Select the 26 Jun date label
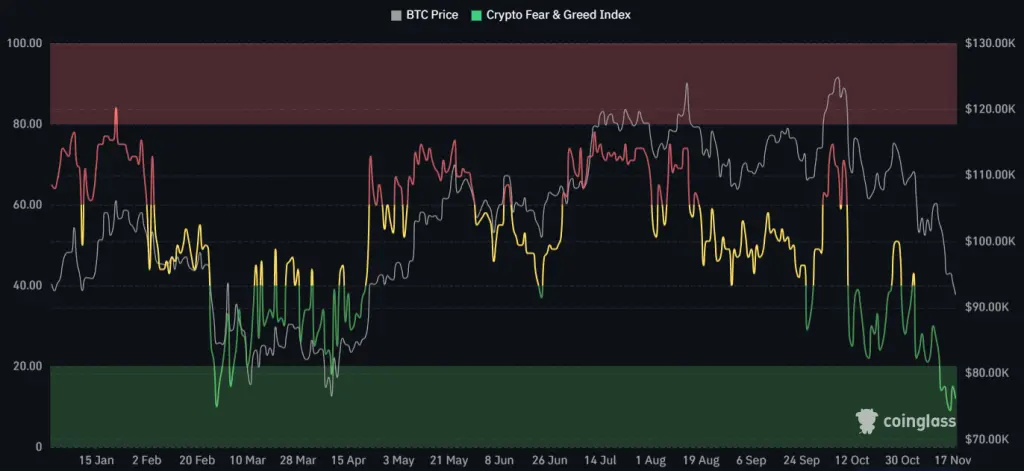Image resolution: width=1024 pixels, height=471 pixels. 549,461
